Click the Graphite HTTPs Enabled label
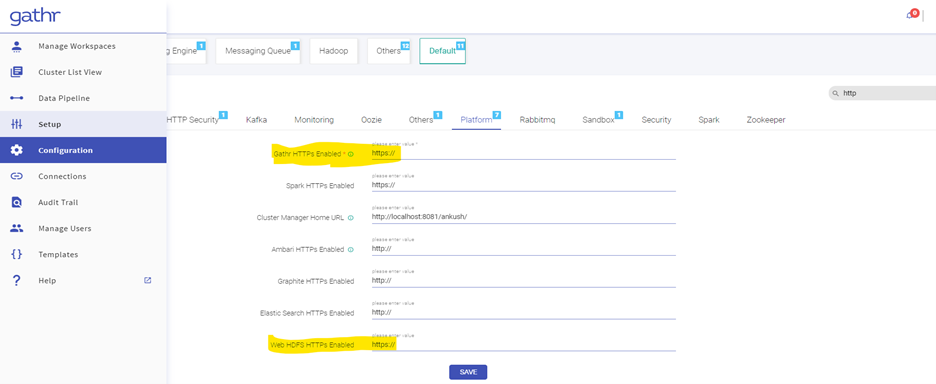 click(316, 281)
